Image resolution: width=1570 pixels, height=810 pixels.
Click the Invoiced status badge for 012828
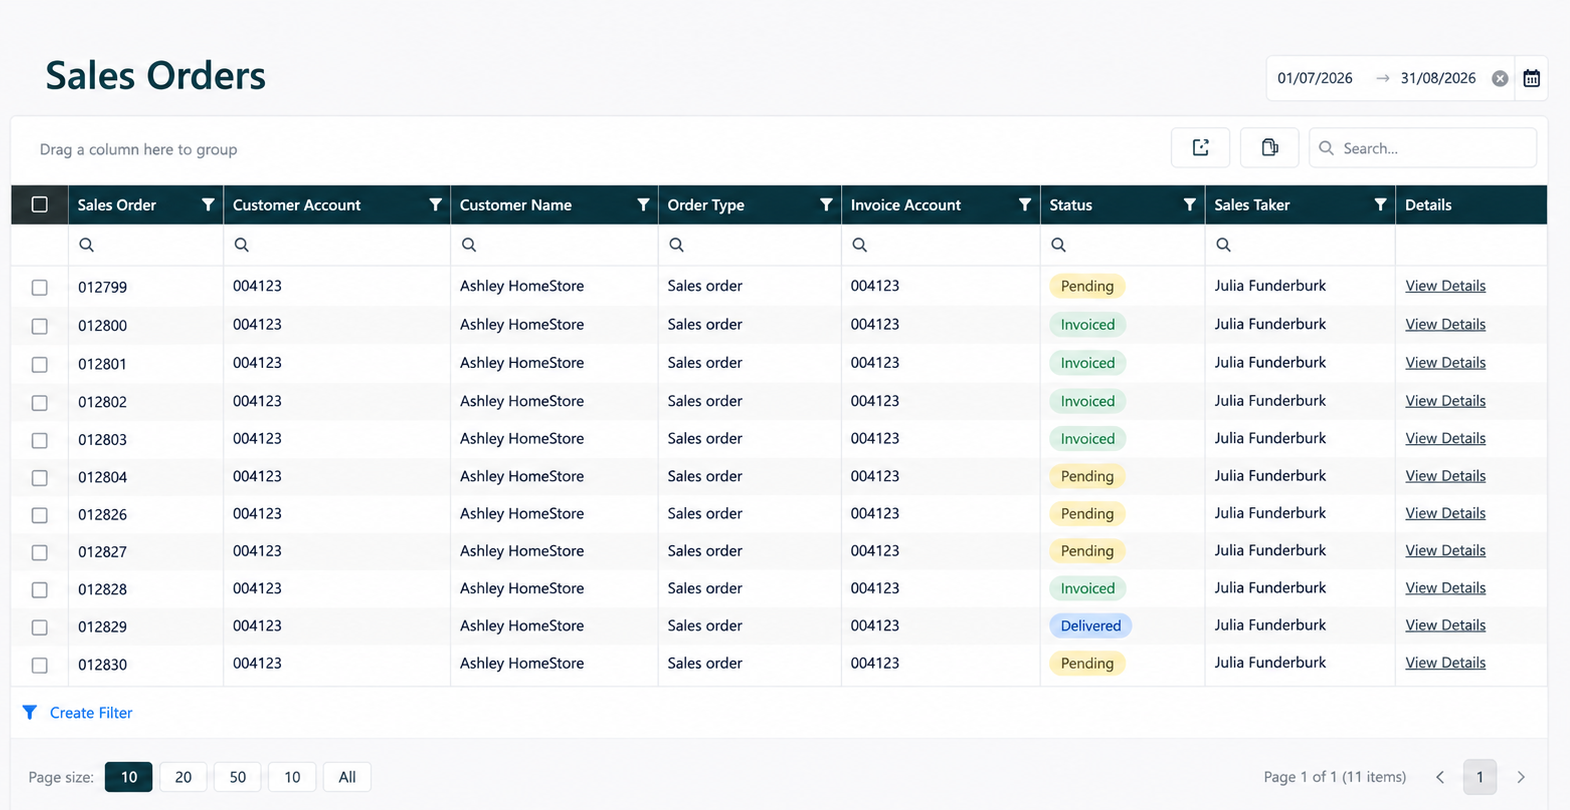coord(1087,588)
